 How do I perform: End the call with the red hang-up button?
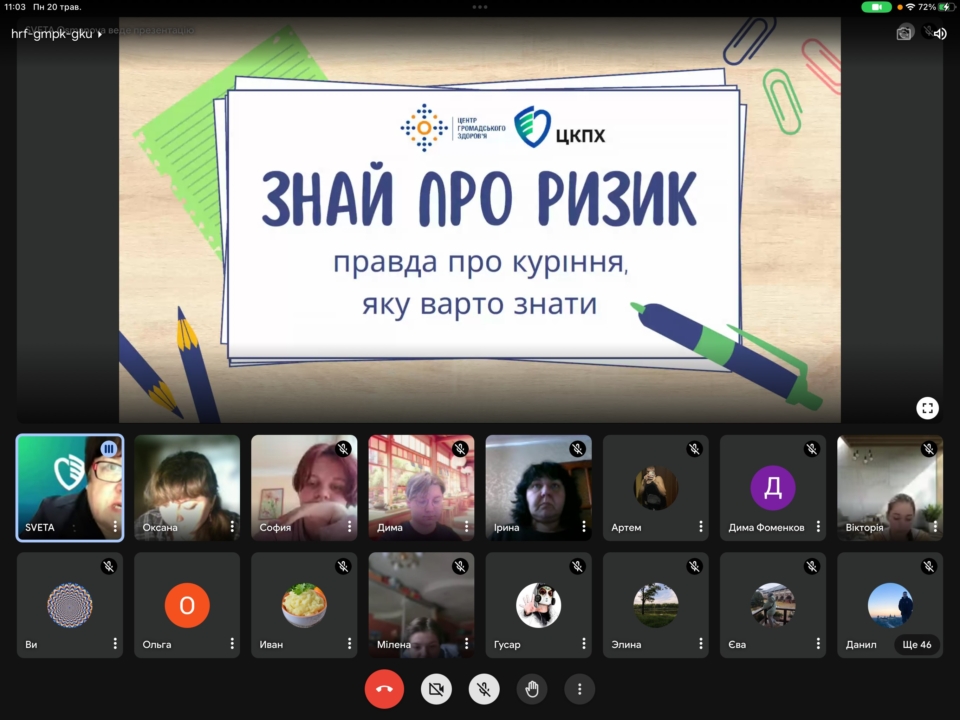point(384,689)
